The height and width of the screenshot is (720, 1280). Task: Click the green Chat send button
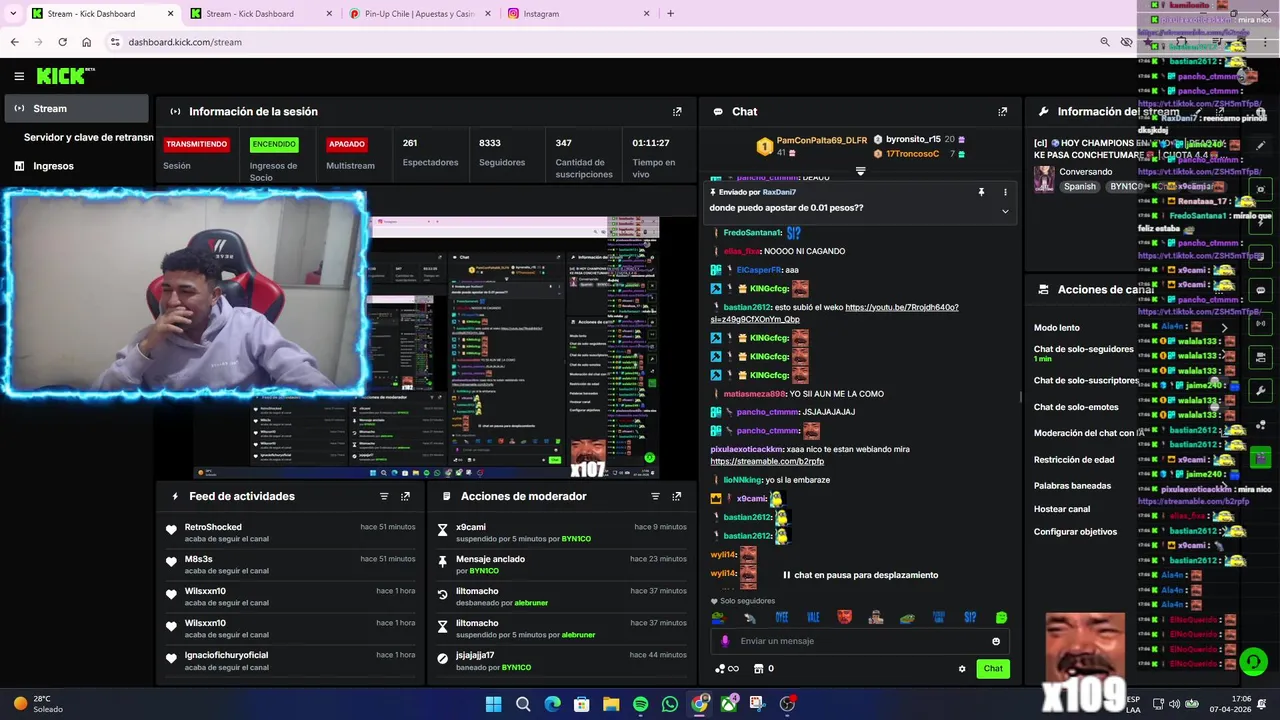[x=993, y=669]
